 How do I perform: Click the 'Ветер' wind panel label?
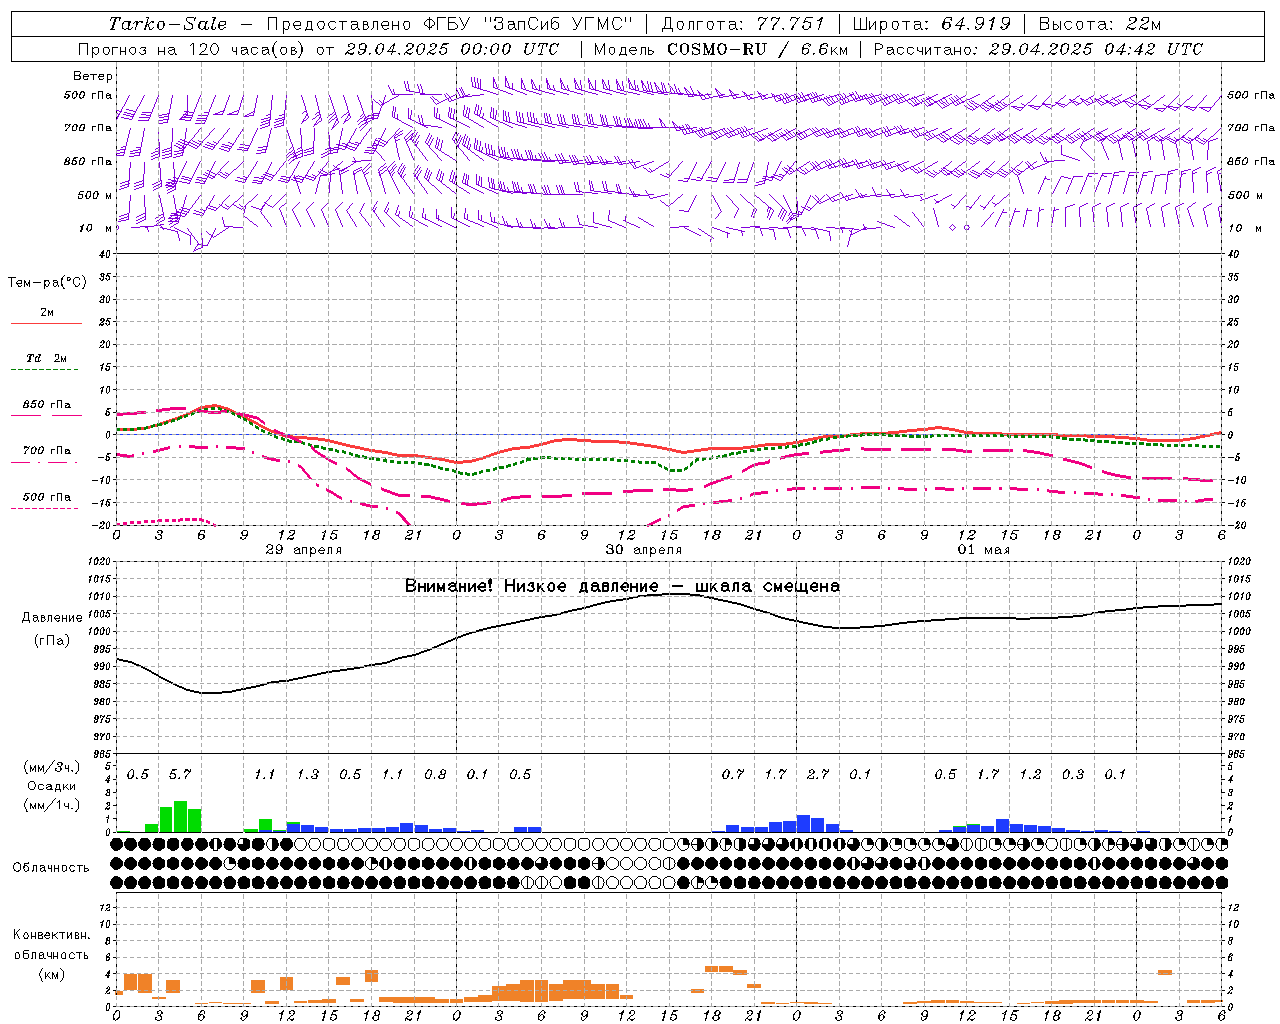[x=93, y=76]
